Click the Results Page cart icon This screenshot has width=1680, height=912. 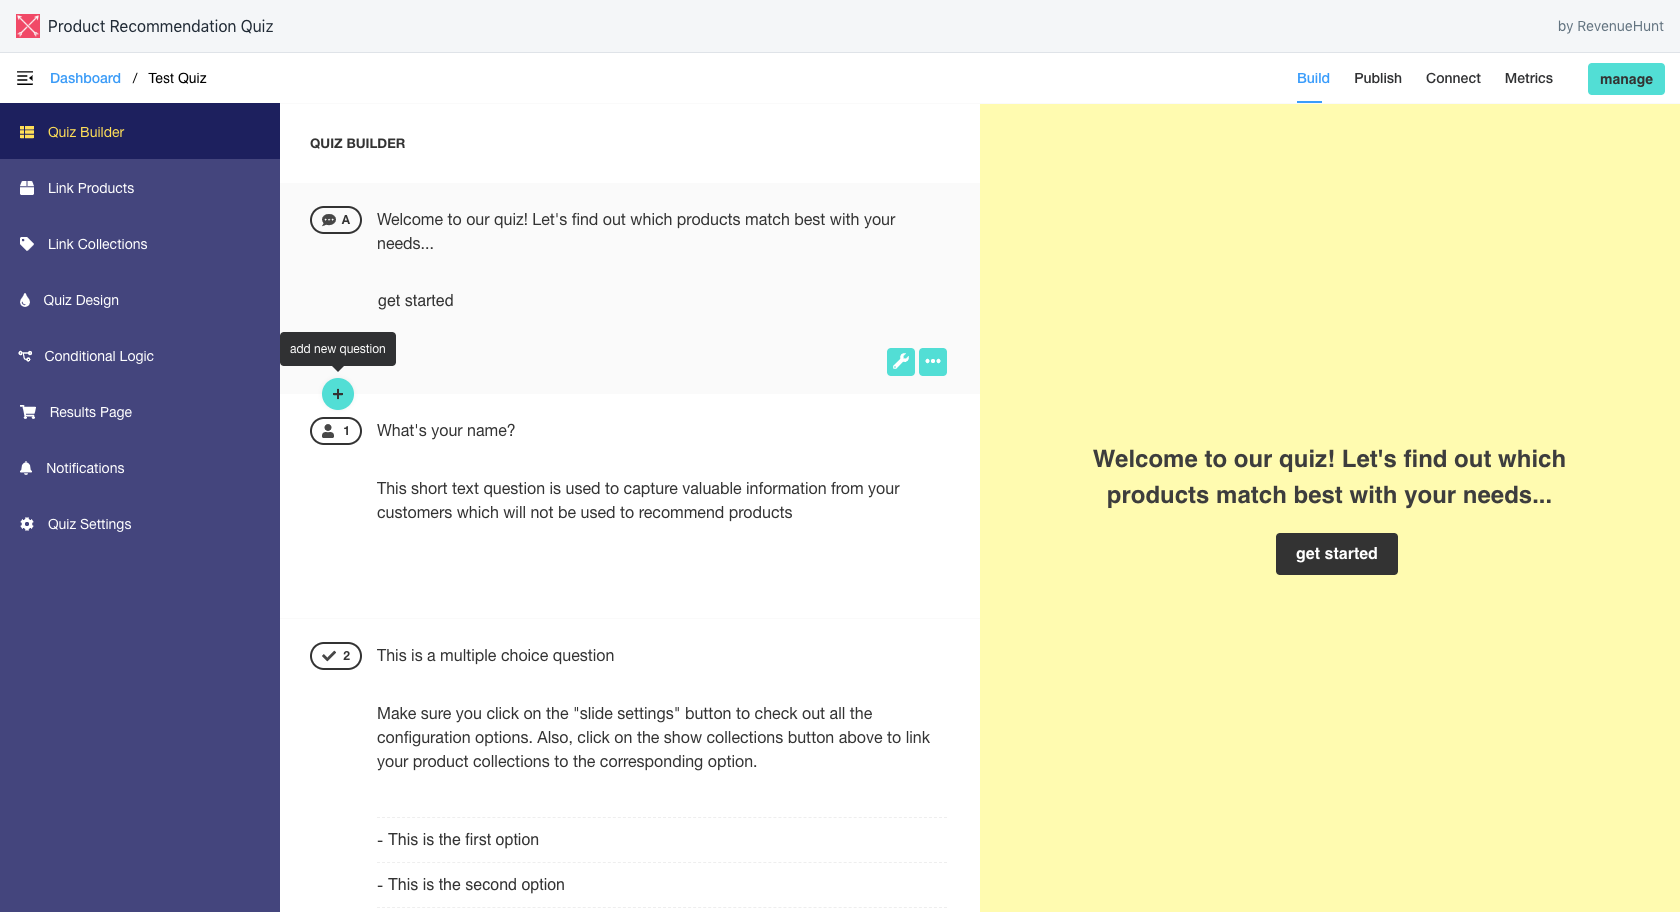(x=28, y=412)
